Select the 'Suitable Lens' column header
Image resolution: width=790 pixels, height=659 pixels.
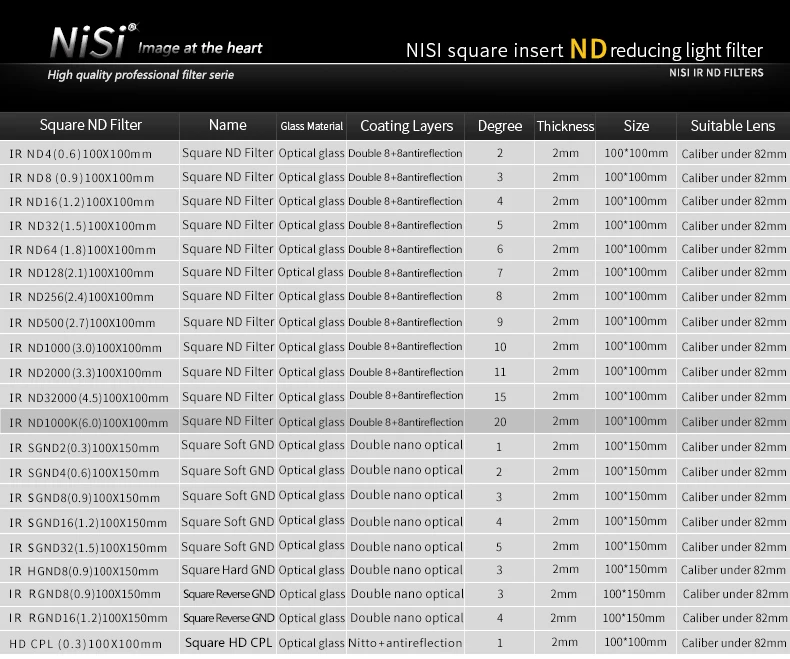pos(733,125)
